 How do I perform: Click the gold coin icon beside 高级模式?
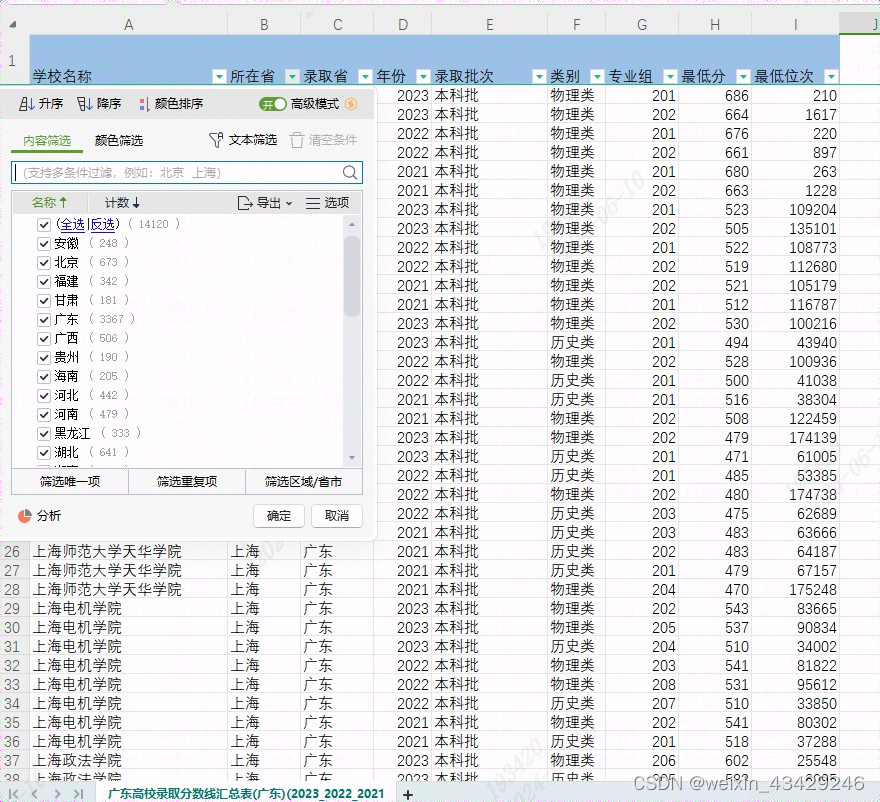pyautogui.click(x=351, y=104)
